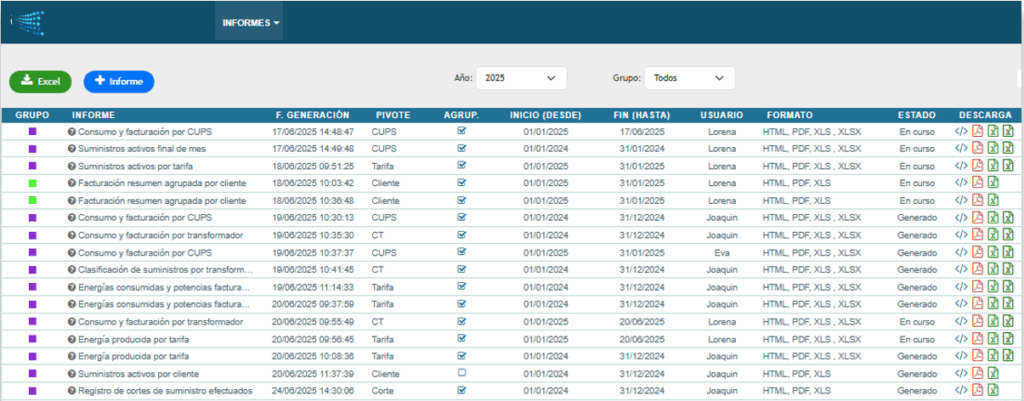Click help icon beside Suministros activos por tarifa
Image resolution: width=1024 pixels, height=401 pixels.
point(71,166)
